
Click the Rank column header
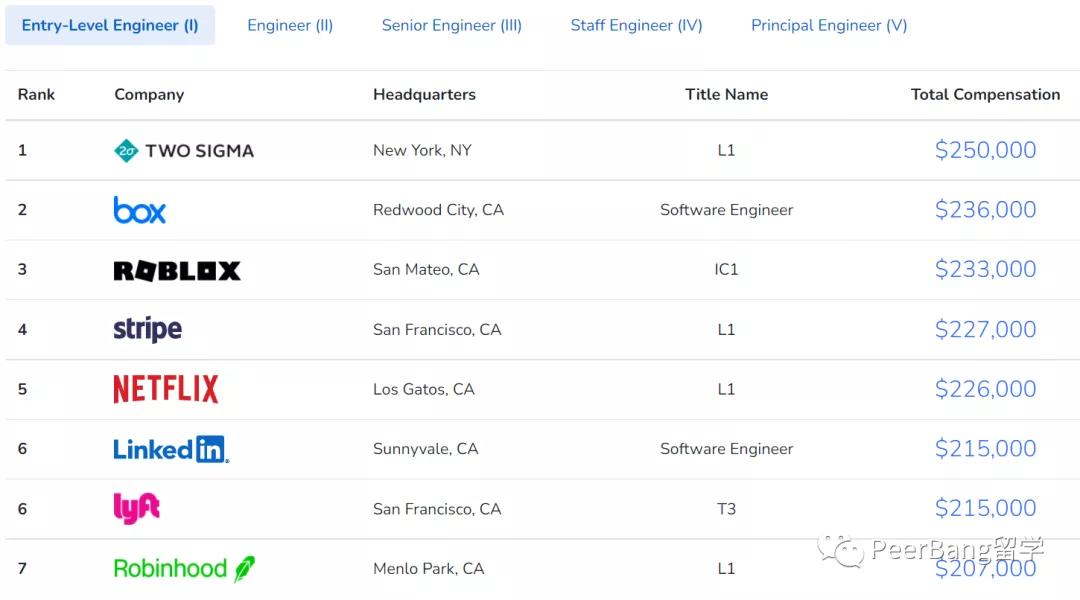[x=36, y=95]
